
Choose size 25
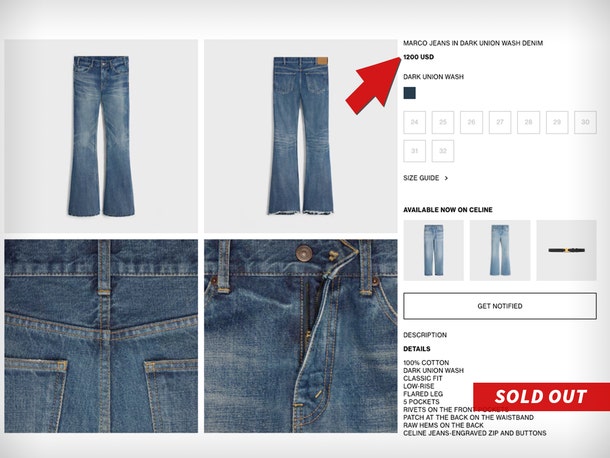pos(443,122)
